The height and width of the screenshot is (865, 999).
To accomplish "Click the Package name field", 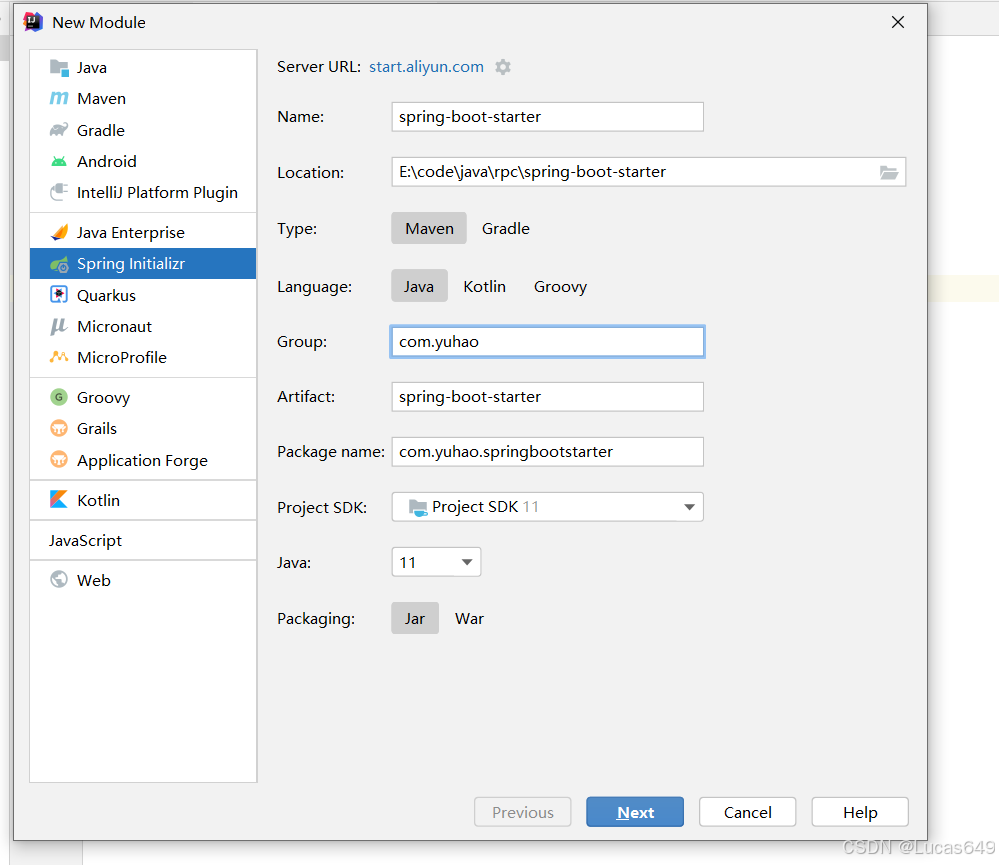I will pyautogui.click(x=547, y=452).
